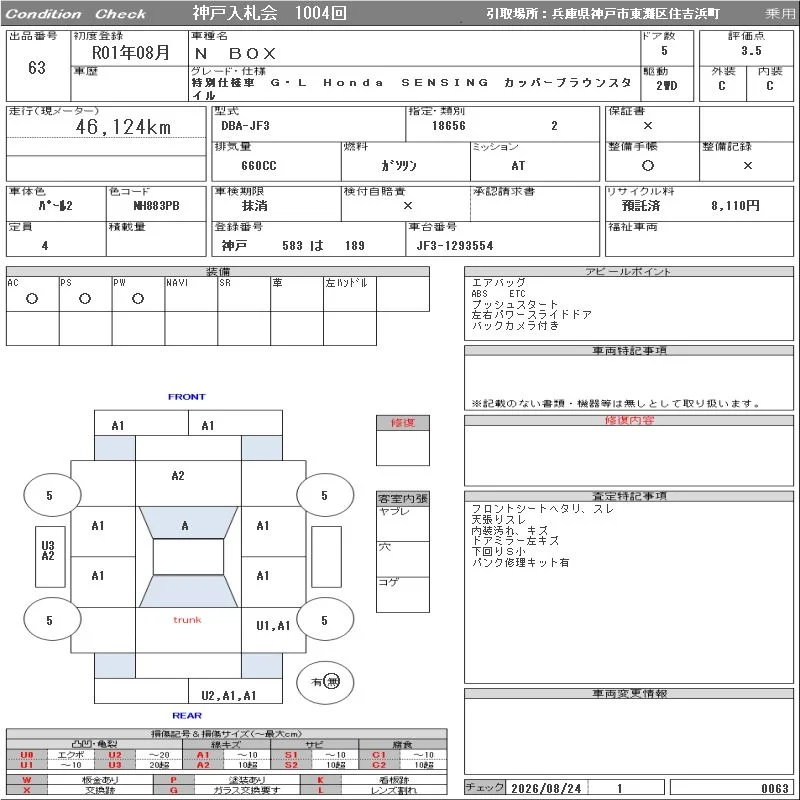Screen dimensions: 800x800
Task: Click the red "trunk" label in diagram
Action: 187,620
